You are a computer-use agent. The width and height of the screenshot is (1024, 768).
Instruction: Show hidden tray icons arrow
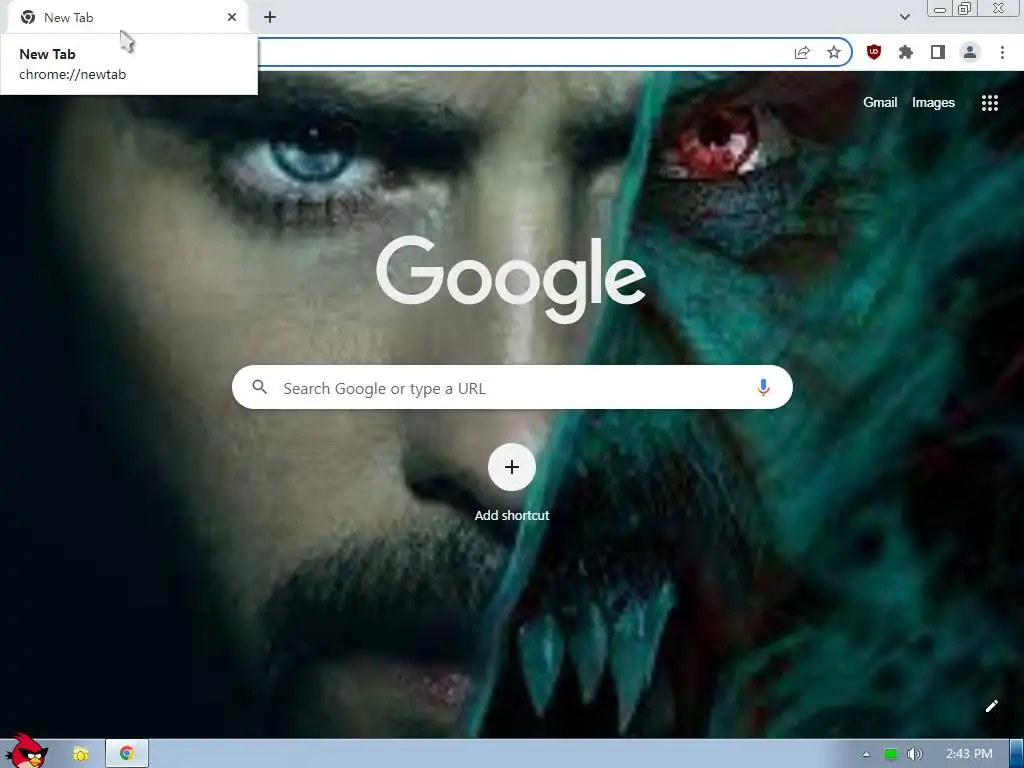866,754
